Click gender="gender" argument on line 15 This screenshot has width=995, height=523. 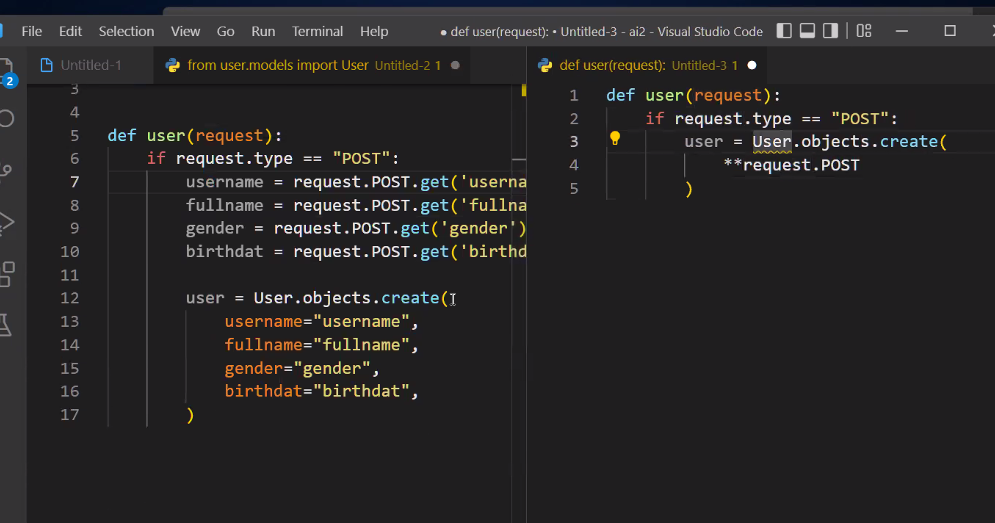click(297, 368)
